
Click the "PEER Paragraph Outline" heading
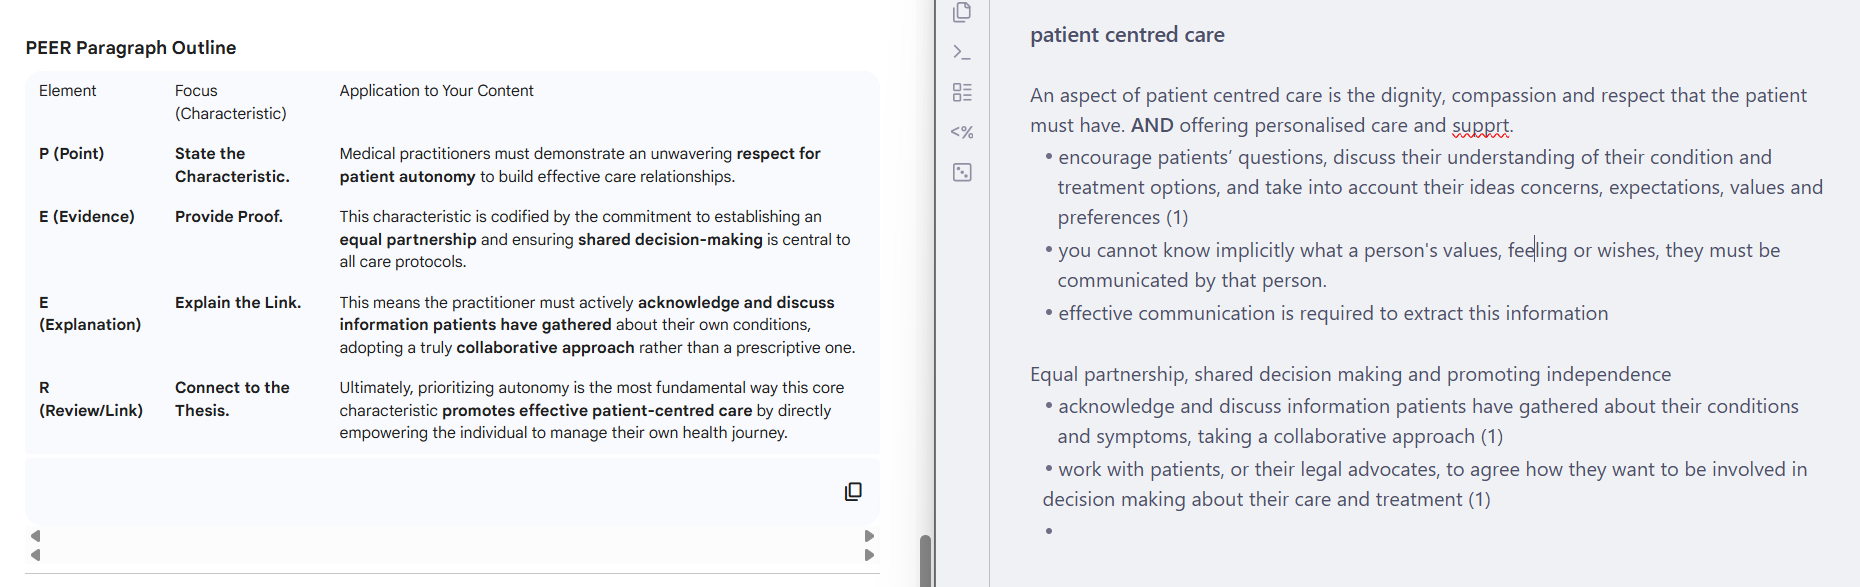coord(131,48)
